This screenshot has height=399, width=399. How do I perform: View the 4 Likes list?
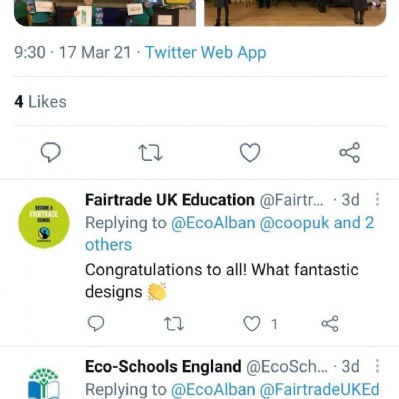[40, 102]
